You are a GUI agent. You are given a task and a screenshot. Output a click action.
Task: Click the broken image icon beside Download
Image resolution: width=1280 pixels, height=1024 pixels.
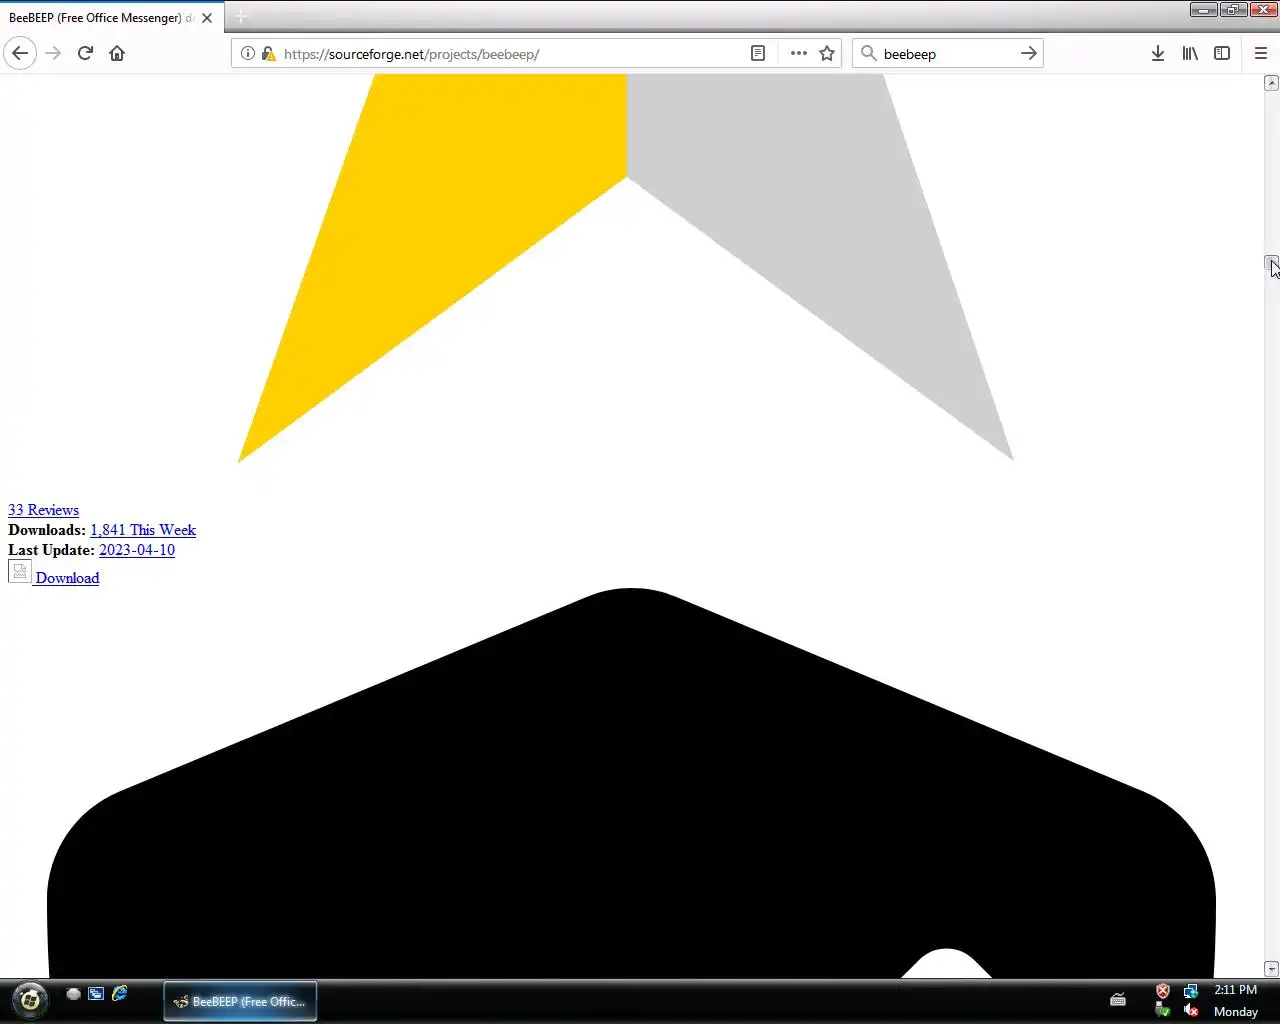(20, 571)
